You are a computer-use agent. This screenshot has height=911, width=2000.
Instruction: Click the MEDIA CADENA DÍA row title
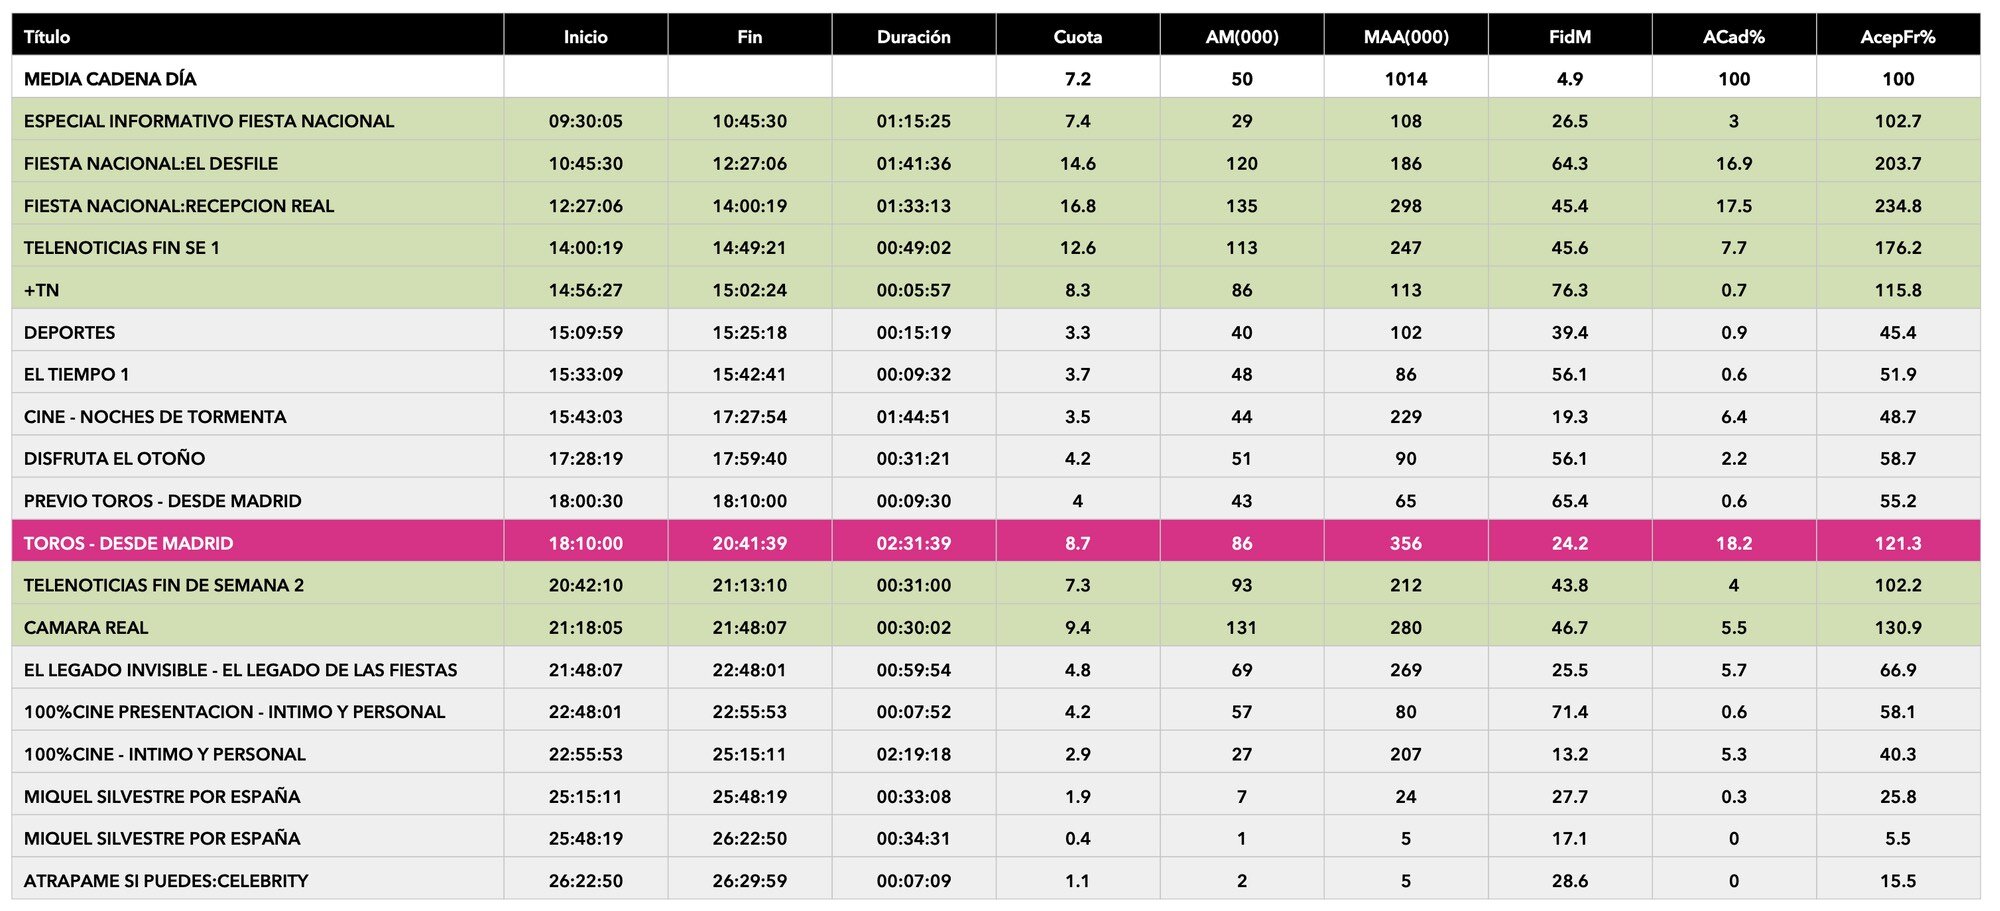click(110, 79)
